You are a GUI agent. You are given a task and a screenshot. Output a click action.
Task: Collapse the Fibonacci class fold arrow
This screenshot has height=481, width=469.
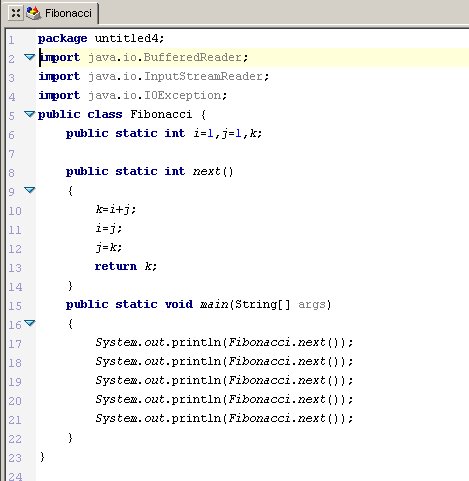pyautogui.click(x=30, y=114)
